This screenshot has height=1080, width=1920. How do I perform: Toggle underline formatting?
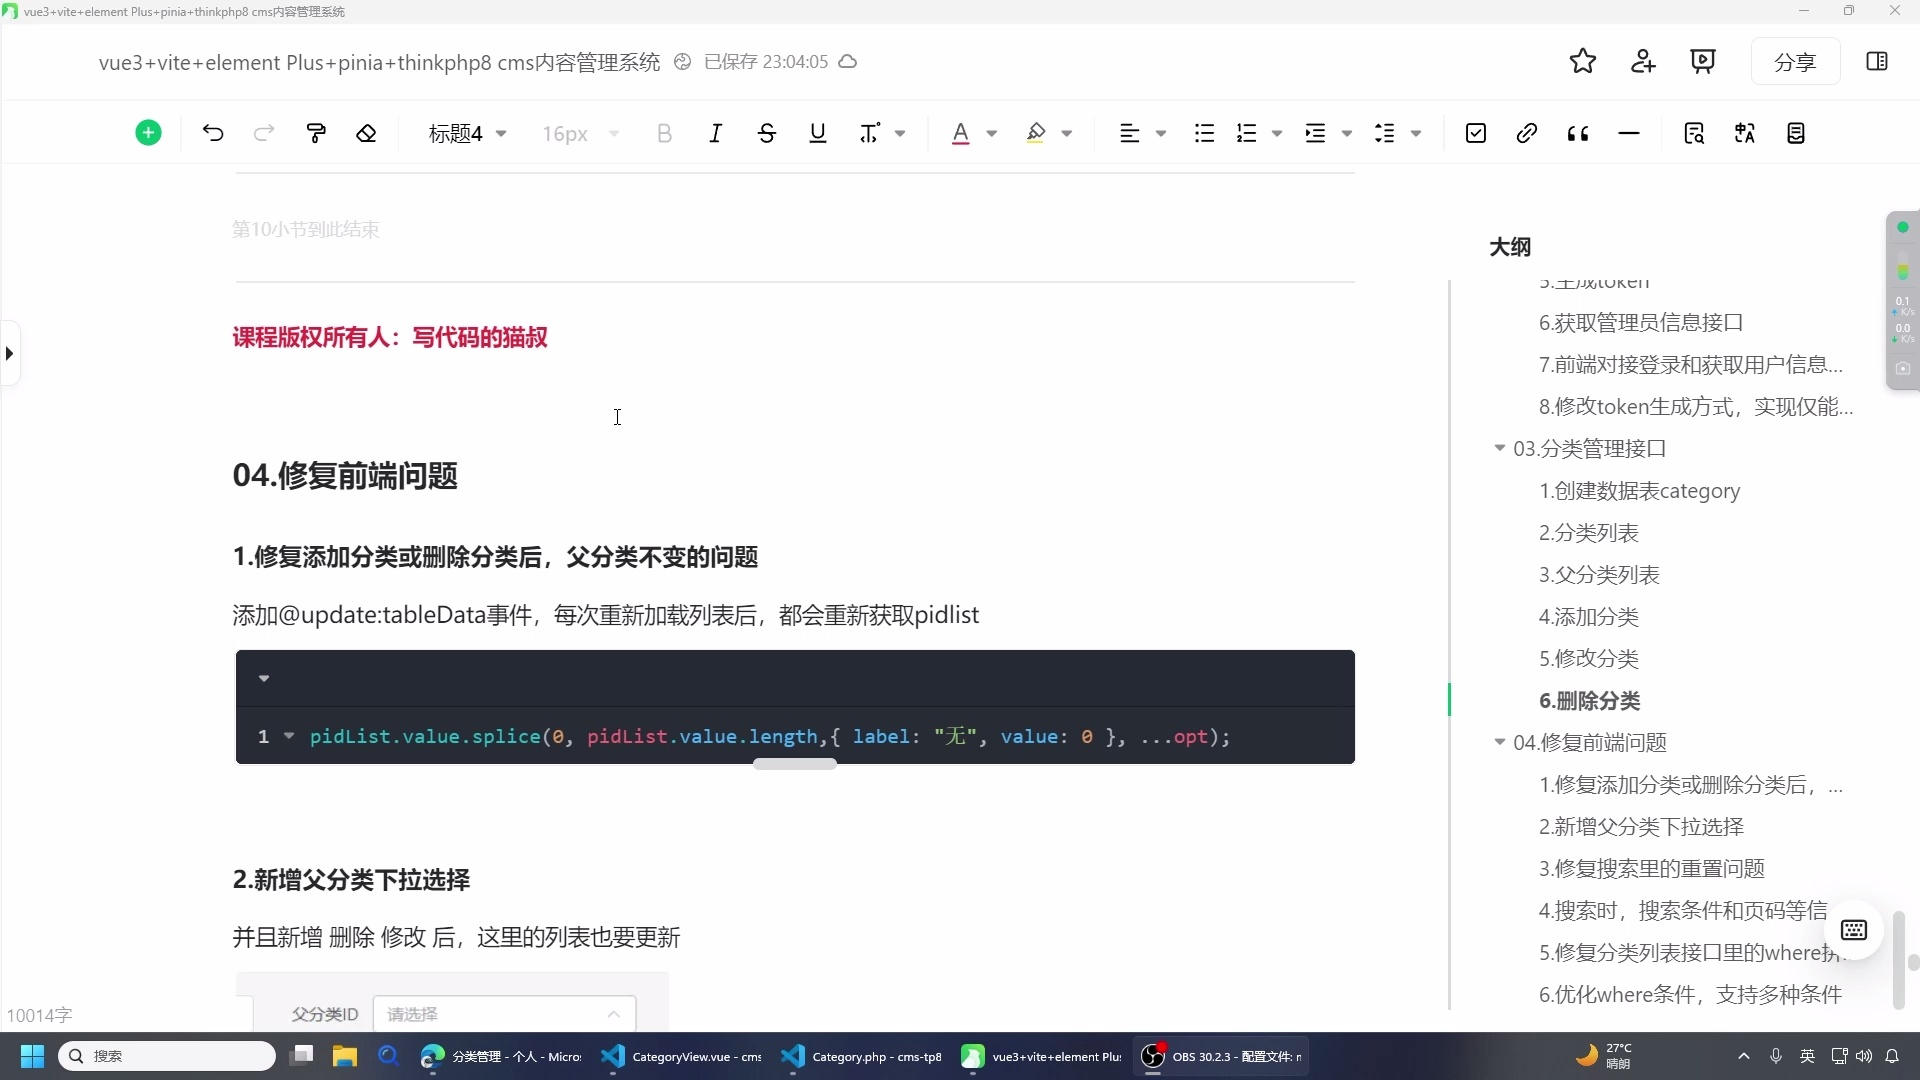click(818, 133)
